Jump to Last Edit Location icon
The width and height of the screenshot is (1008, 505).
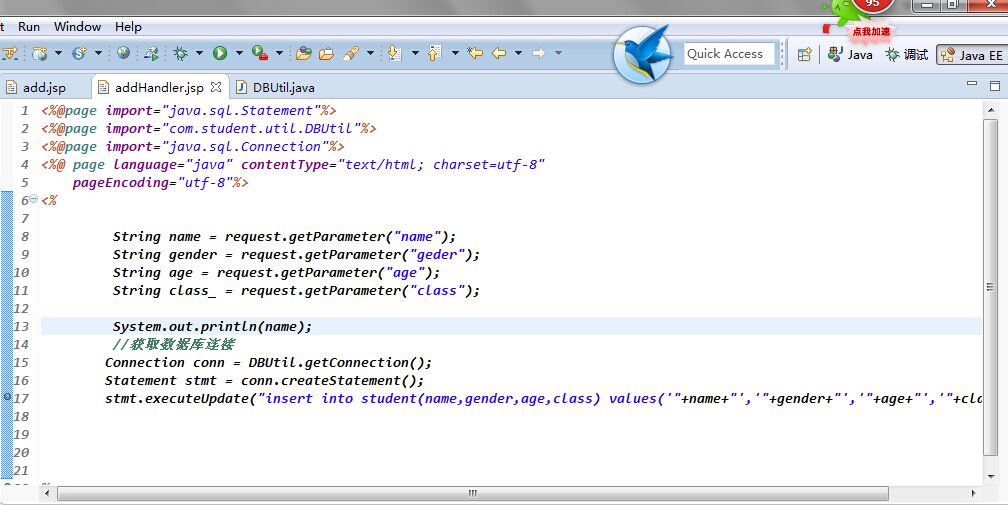pos(475,53)
